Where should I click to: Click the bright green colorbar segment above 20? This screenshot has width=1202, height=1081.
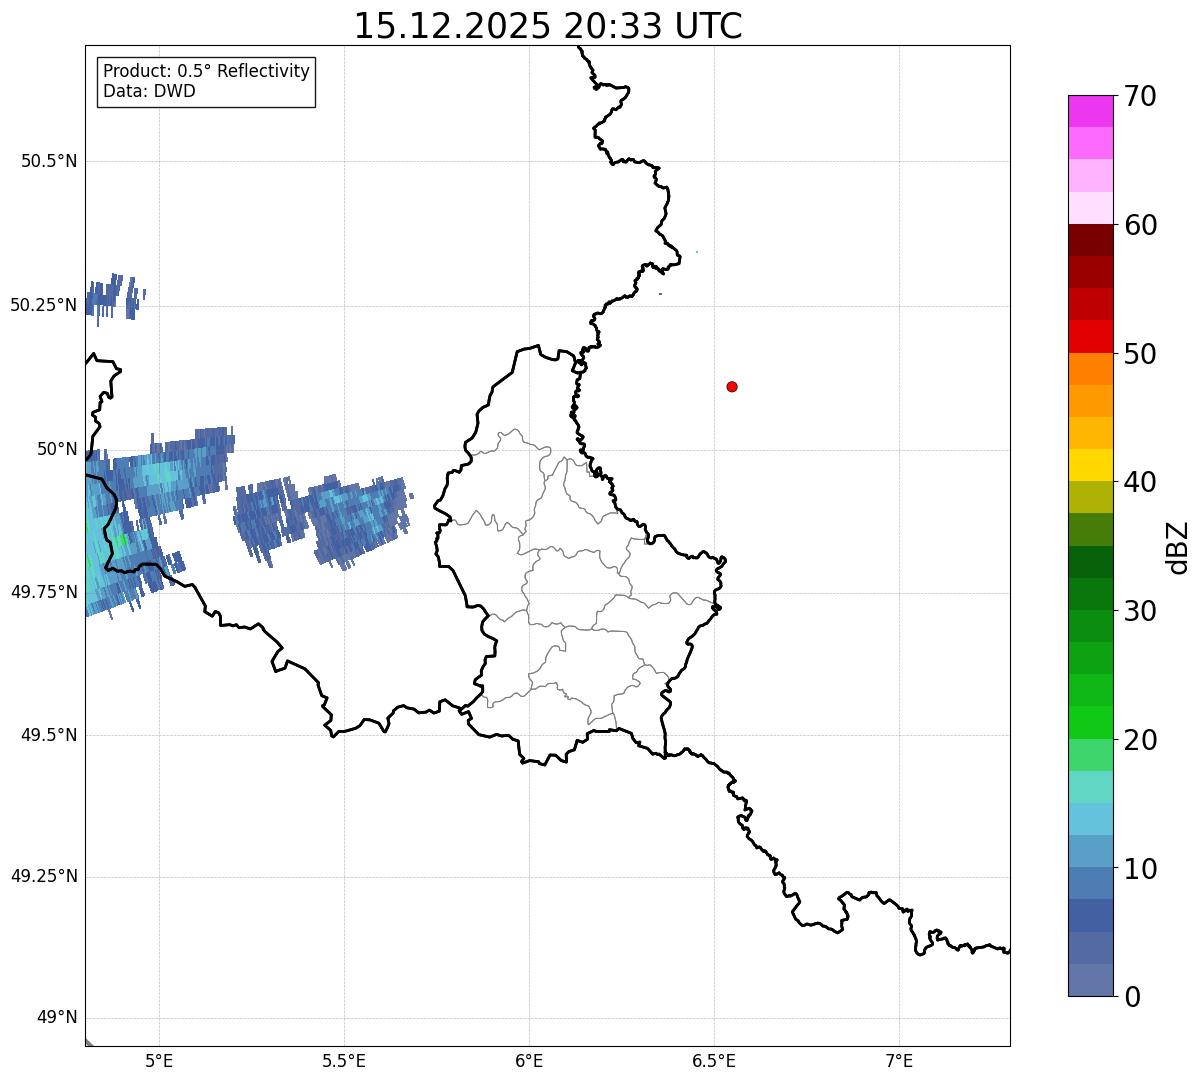tap(1090, 722)
